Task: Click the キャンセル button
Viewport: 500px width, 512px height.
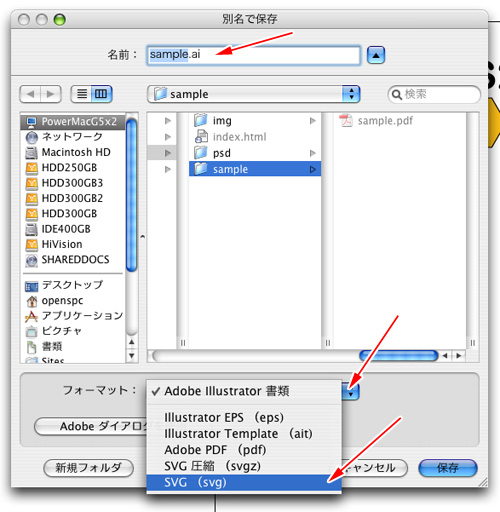Action: coord(374,468)
